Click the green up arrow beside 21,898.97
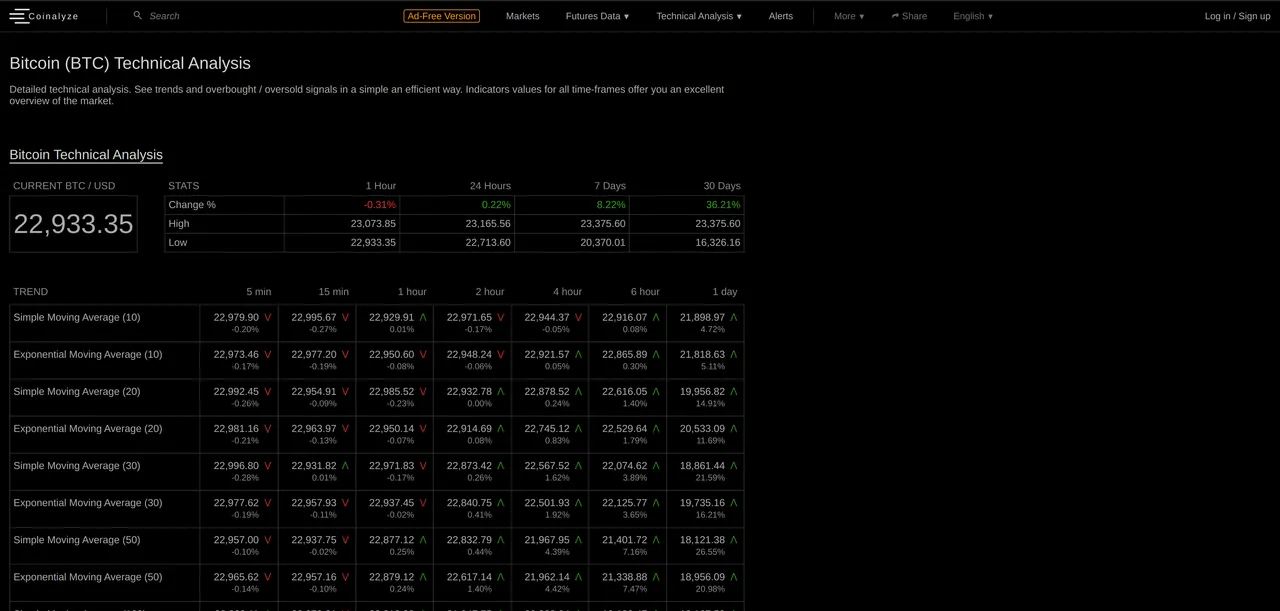 coord(734,318)
